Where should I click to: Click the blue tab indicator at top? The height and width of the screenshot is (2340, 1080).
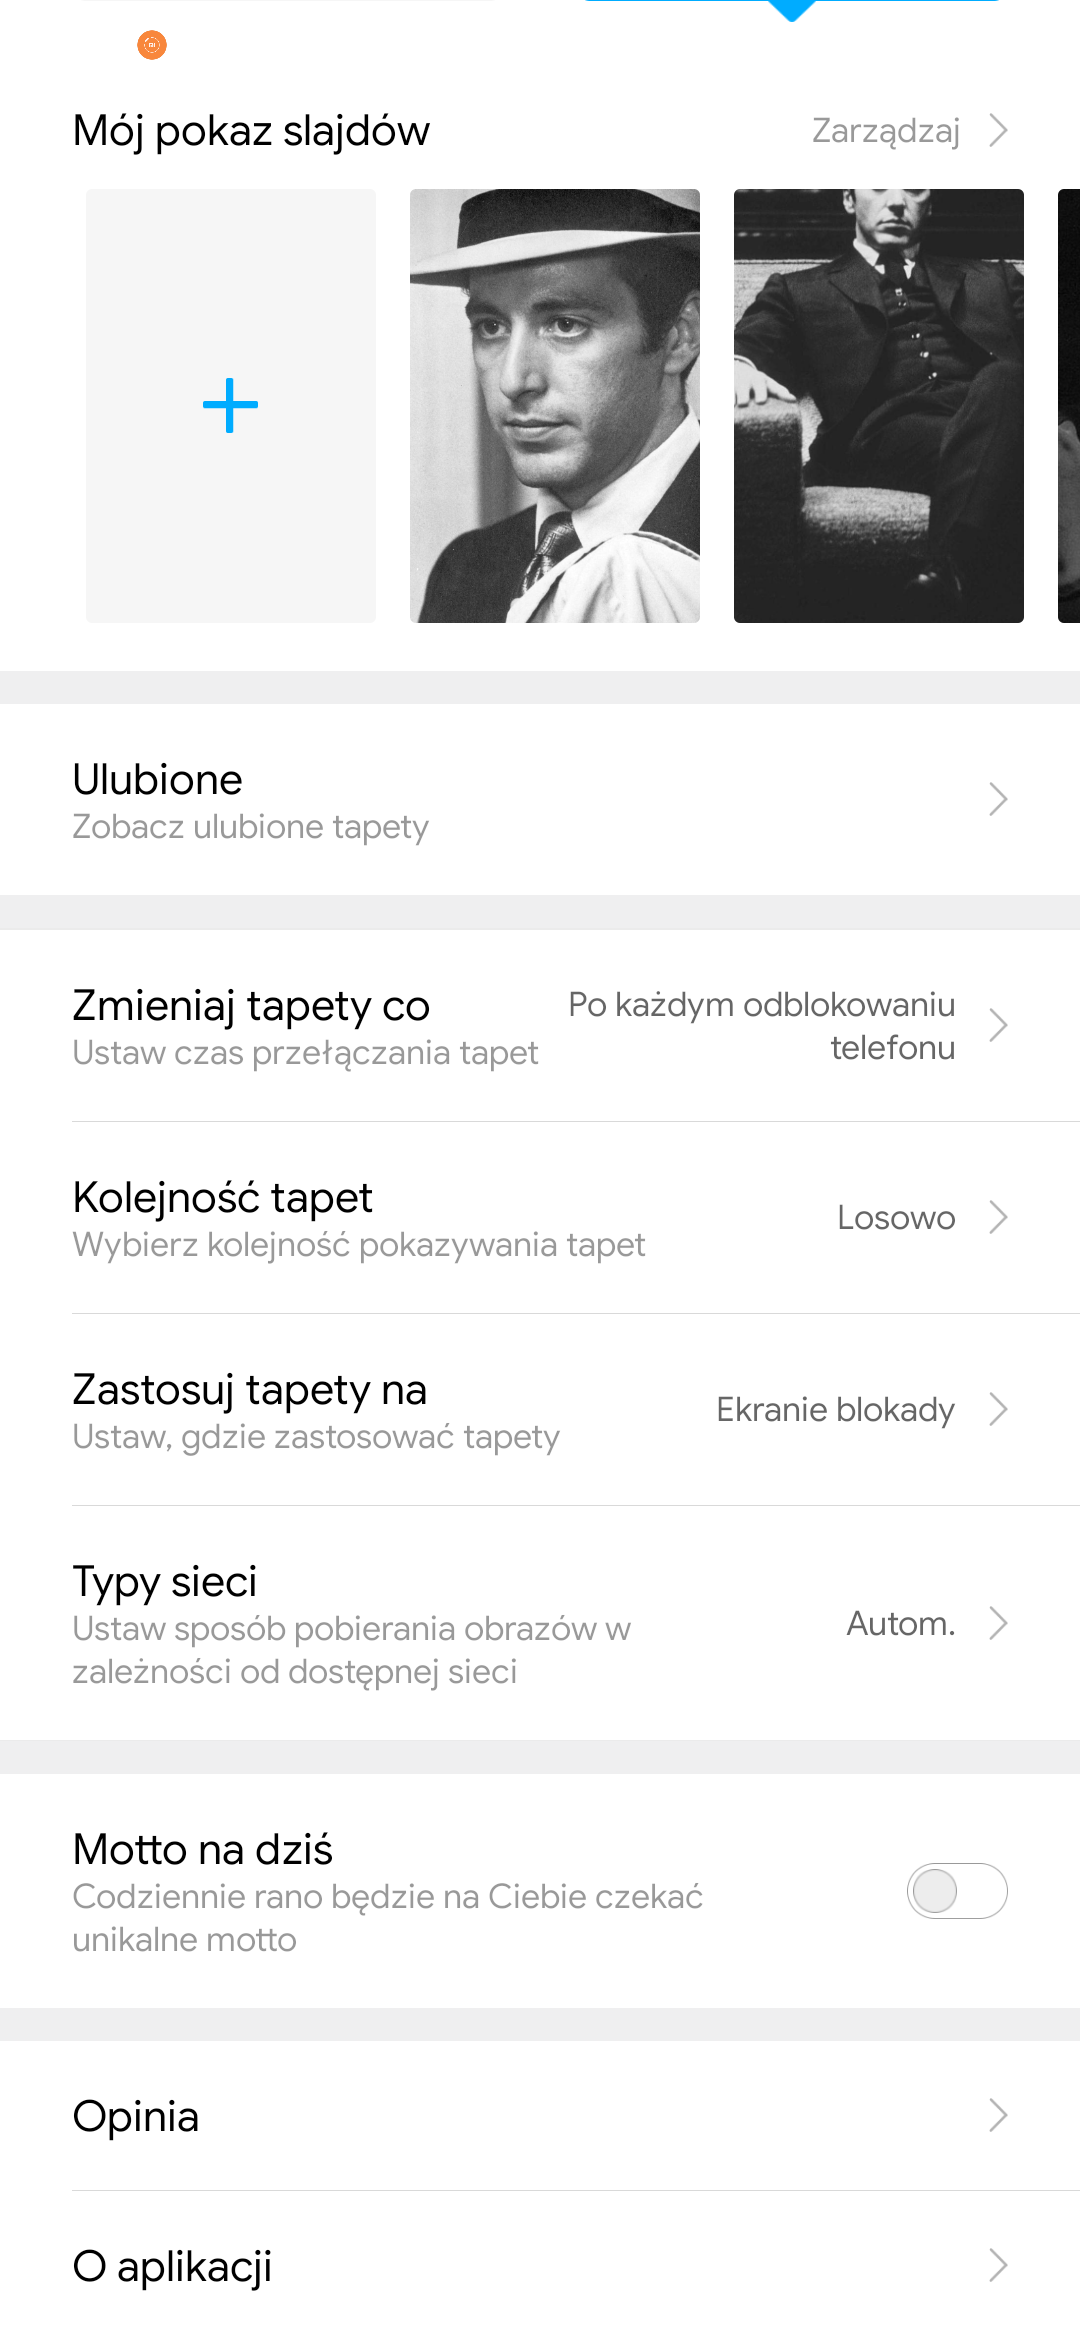pyautogui.click(x=792, y=8)
